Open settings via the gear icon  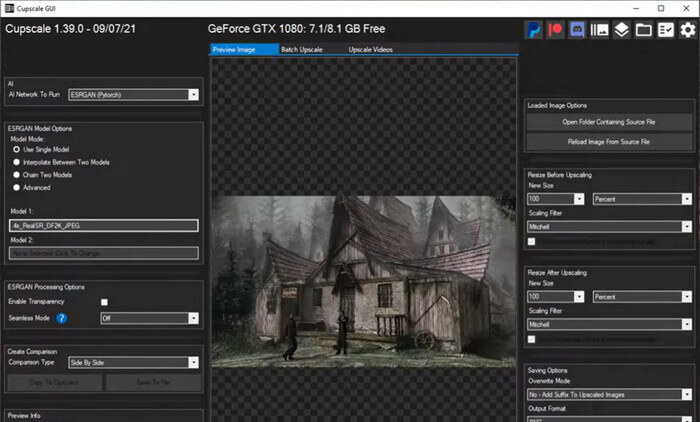pos(688,30)
